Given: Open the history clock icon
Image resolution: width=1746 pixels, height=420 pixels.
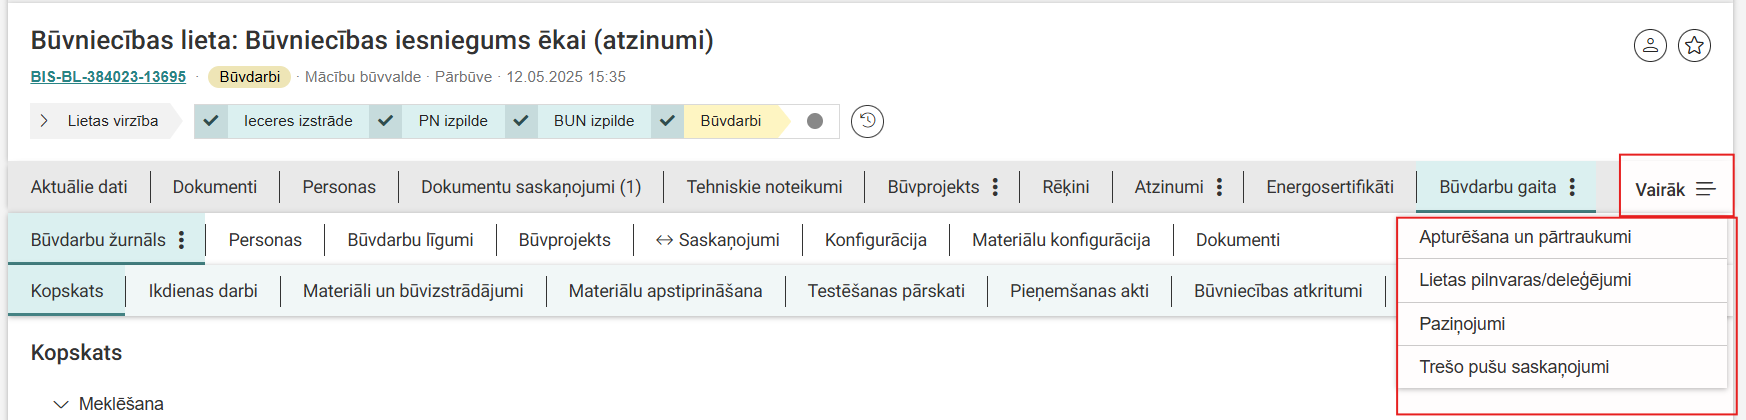Looking at the screenshot, I should [867, 121].
